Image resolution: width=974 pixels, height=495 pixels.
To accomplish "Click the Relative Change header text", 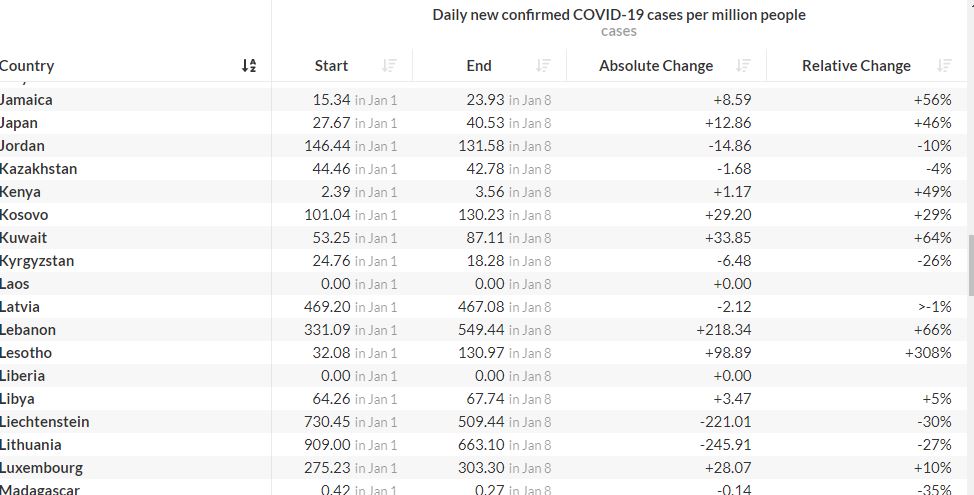I will tap(856, 66).
